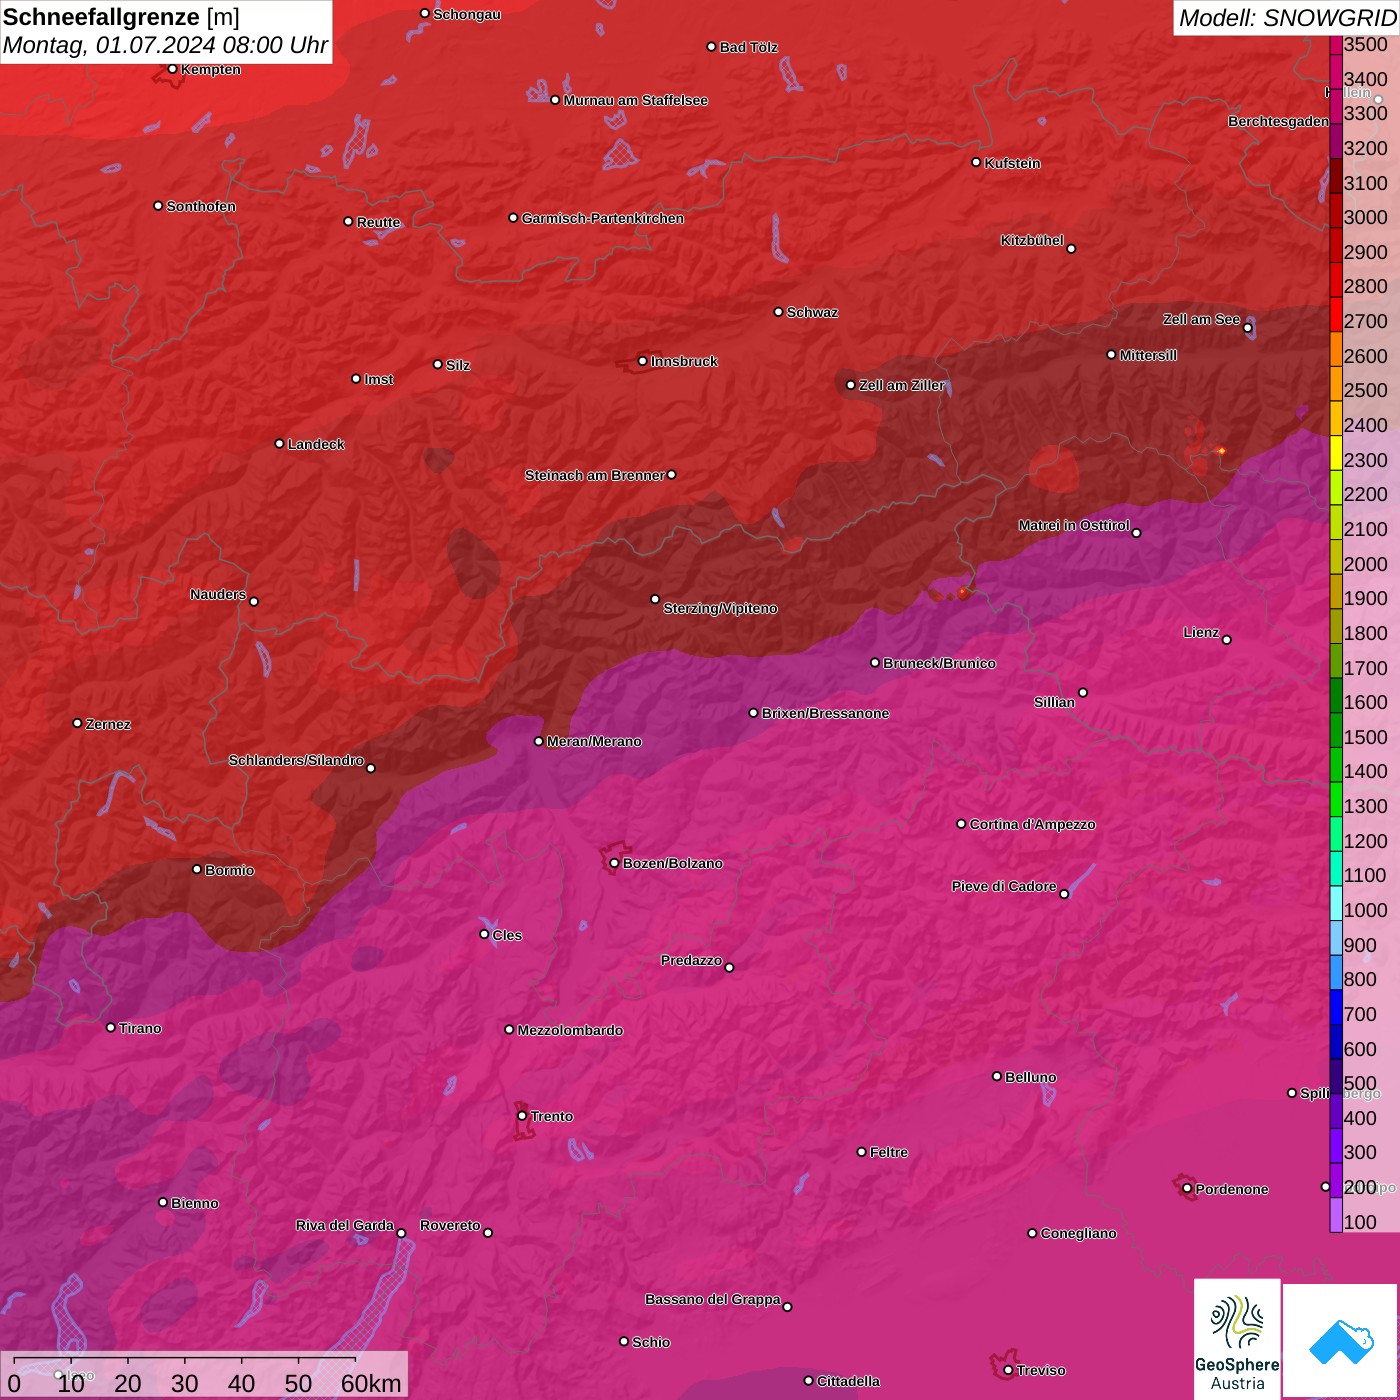
Task: Click the GeoSphere Austria logo
Action: 1237,1339
